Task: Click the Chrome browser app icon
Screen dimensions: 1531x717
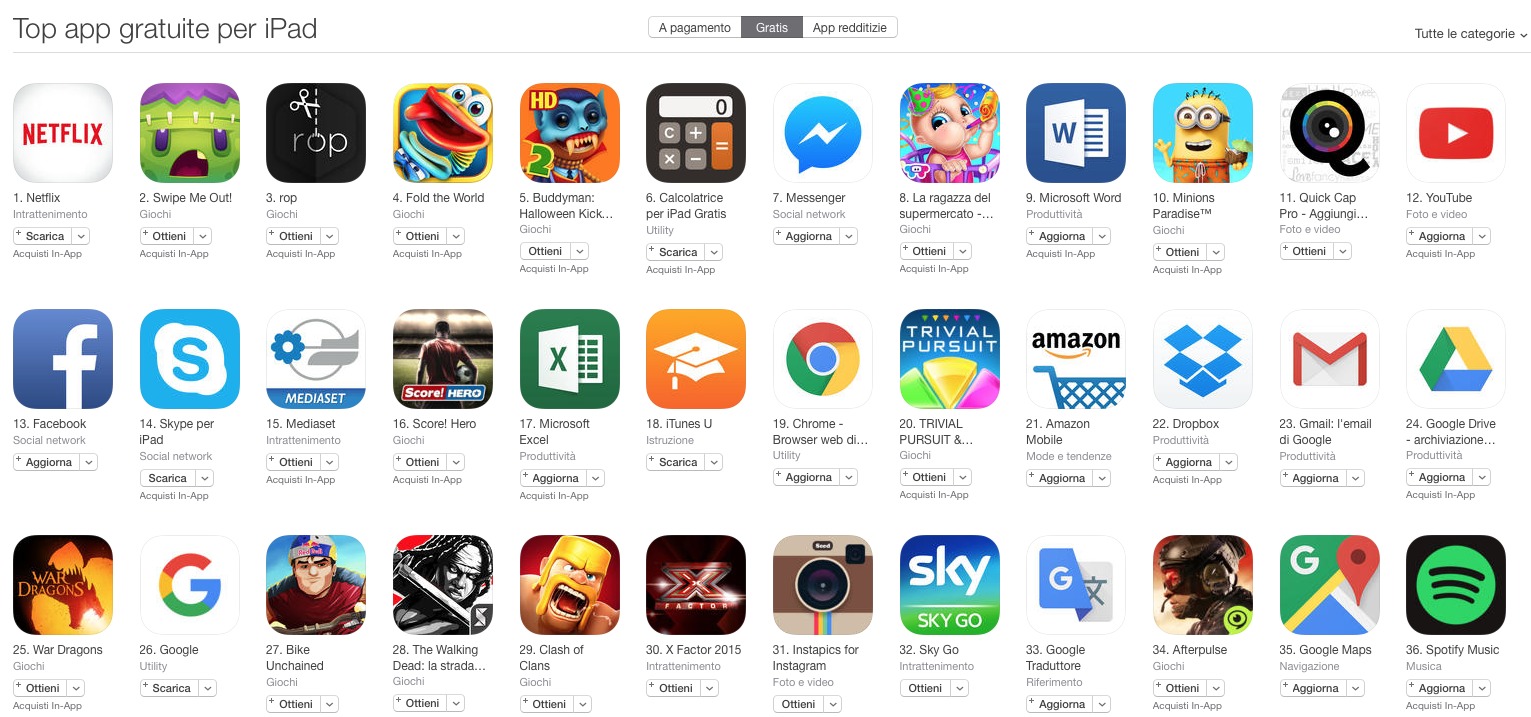Action: [823, 359]
